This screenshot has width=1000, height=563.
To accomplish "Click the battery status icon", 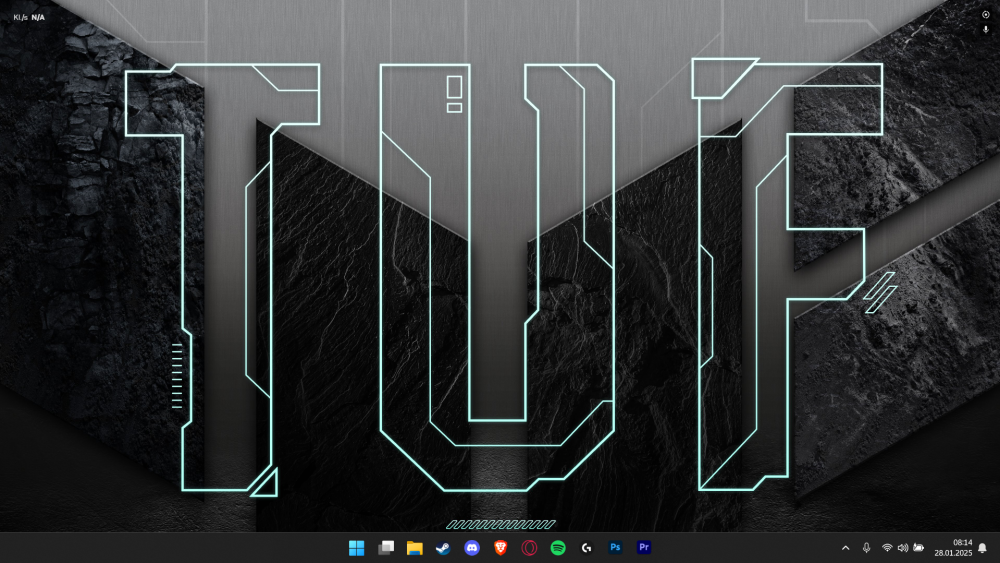I will click(x=918, y=548).
